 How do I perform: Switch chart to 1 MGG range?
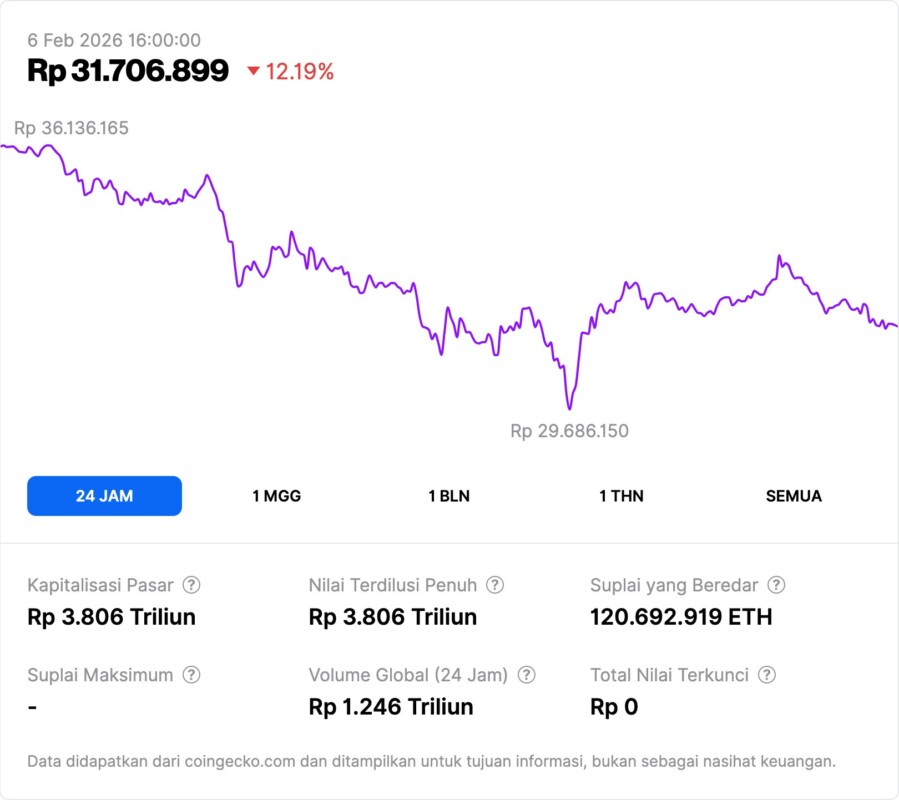point(276,496)
